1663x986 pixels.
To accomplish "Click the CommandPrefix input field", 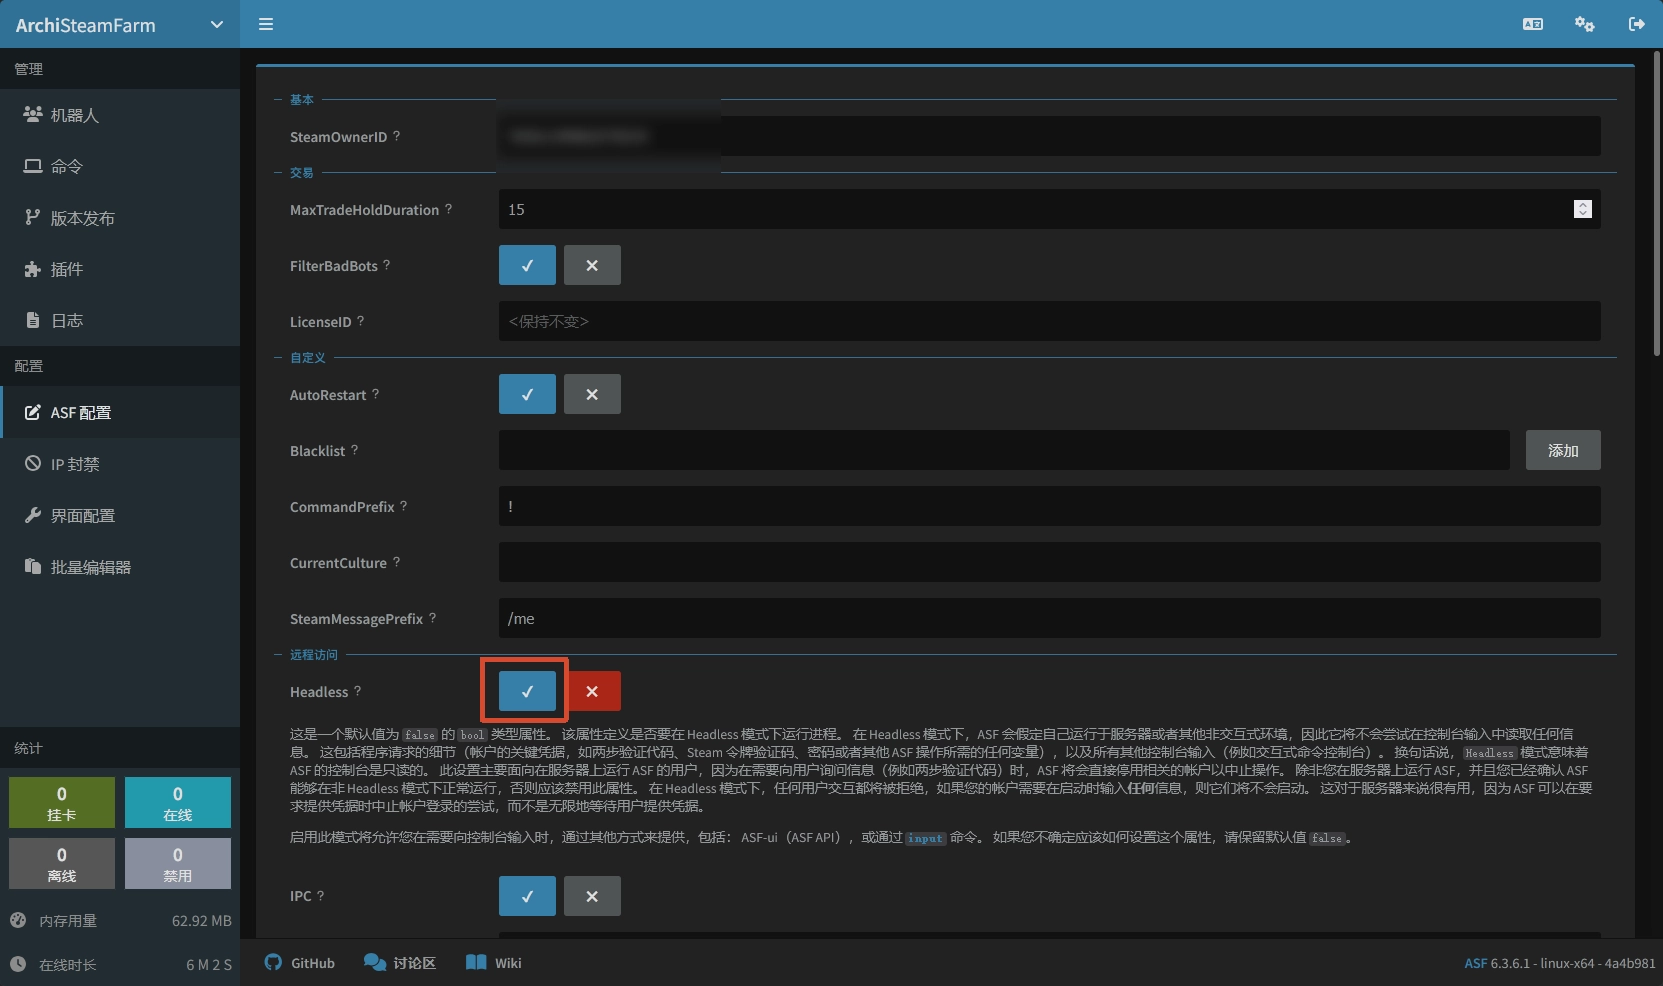I will click(1050, 506).
